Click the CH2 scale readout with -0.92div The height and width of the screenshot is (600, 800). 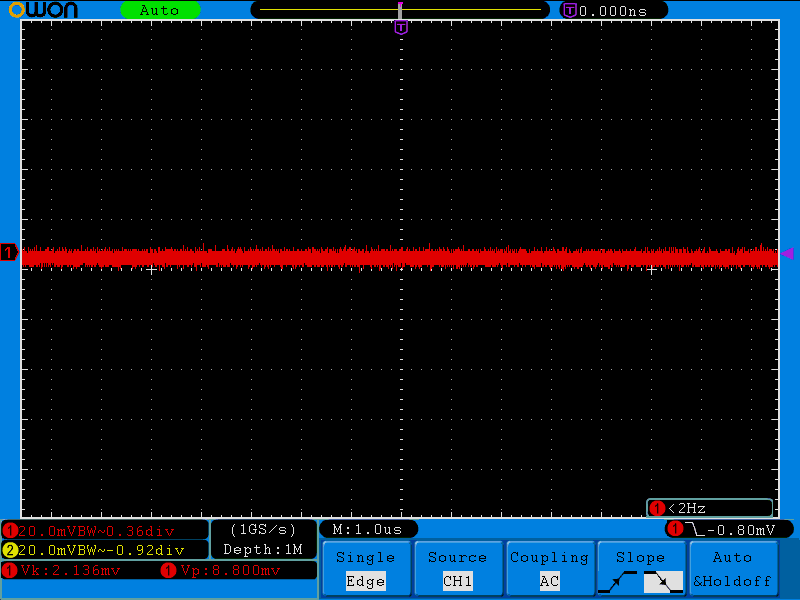coord(105,550)
